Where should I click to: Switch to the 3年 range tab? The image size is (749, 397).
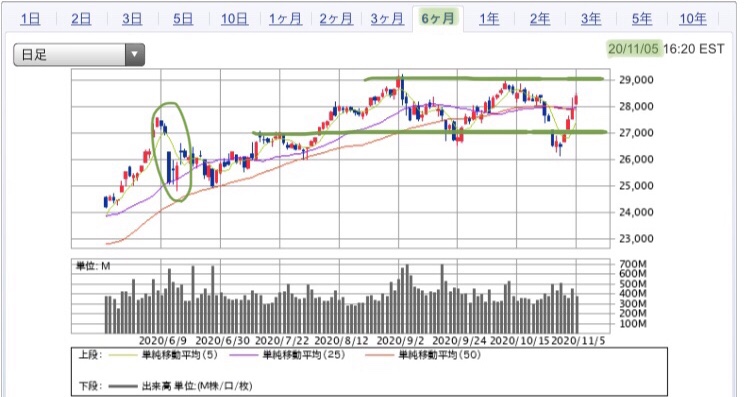(591, 19)
